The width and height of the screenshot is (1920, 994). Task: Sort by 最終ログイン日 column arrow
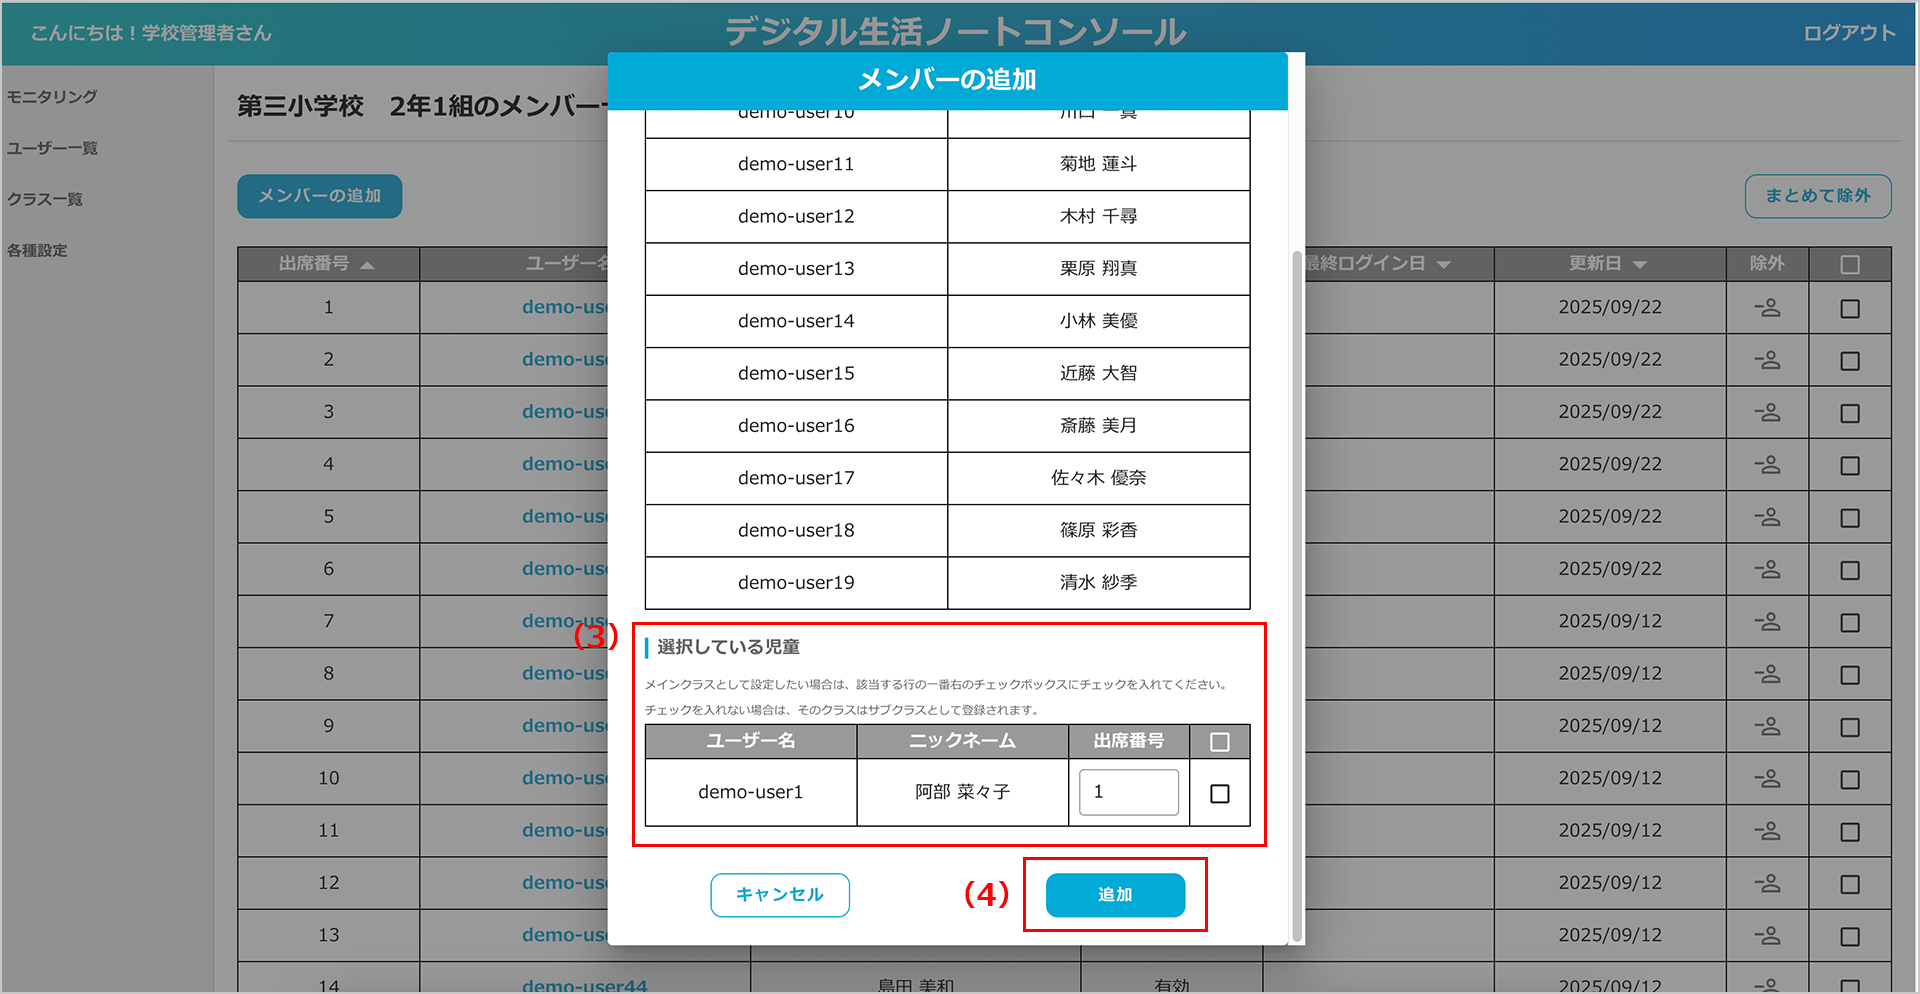point(1443,265)
